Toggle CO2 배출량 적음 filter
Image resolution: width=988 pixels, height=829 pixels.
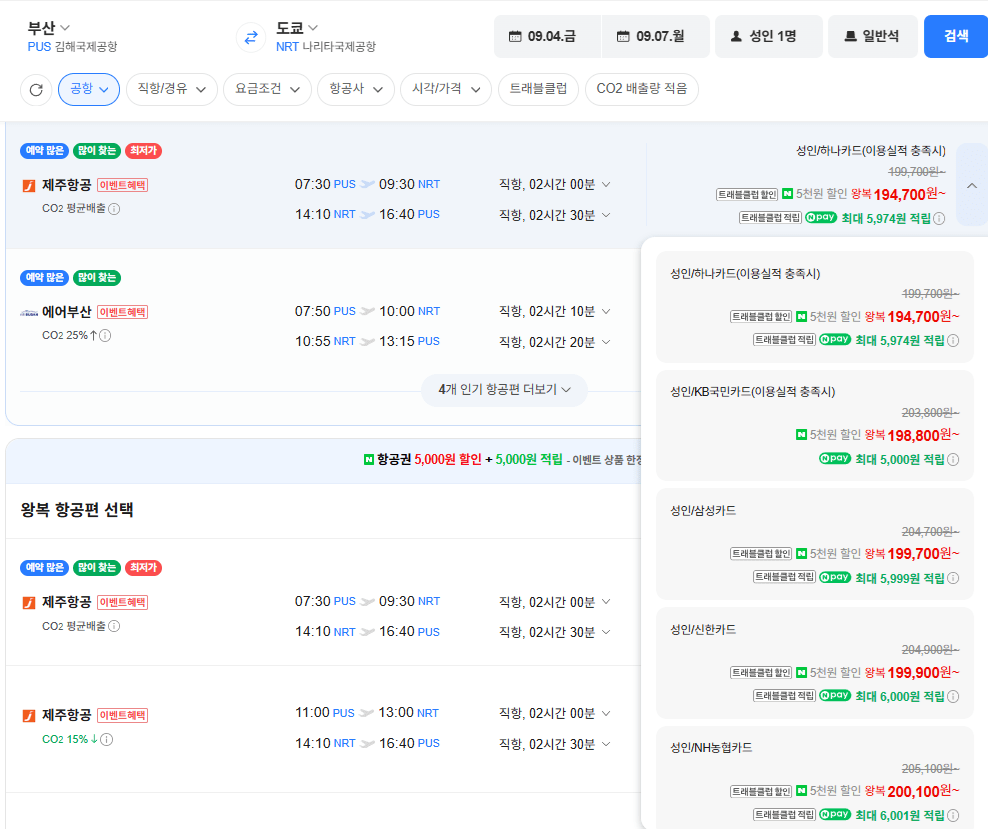tap(641, 89)
